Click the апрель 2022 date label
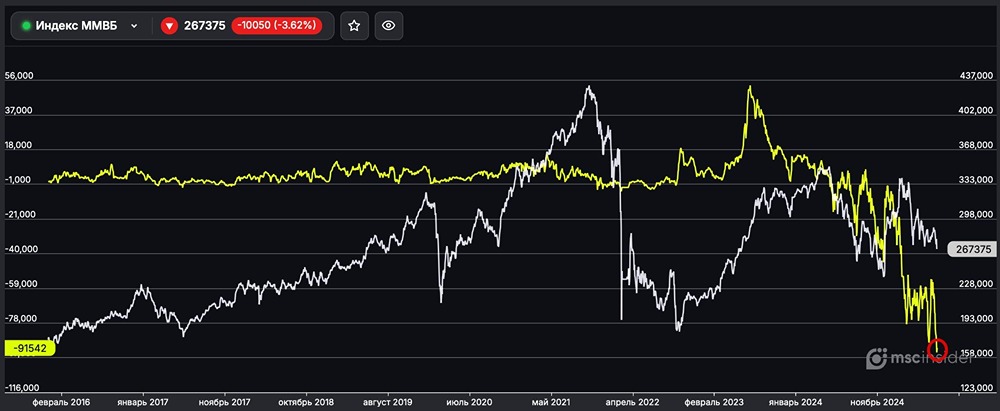This screenshot has height=411, width=1000. point(633,403)
